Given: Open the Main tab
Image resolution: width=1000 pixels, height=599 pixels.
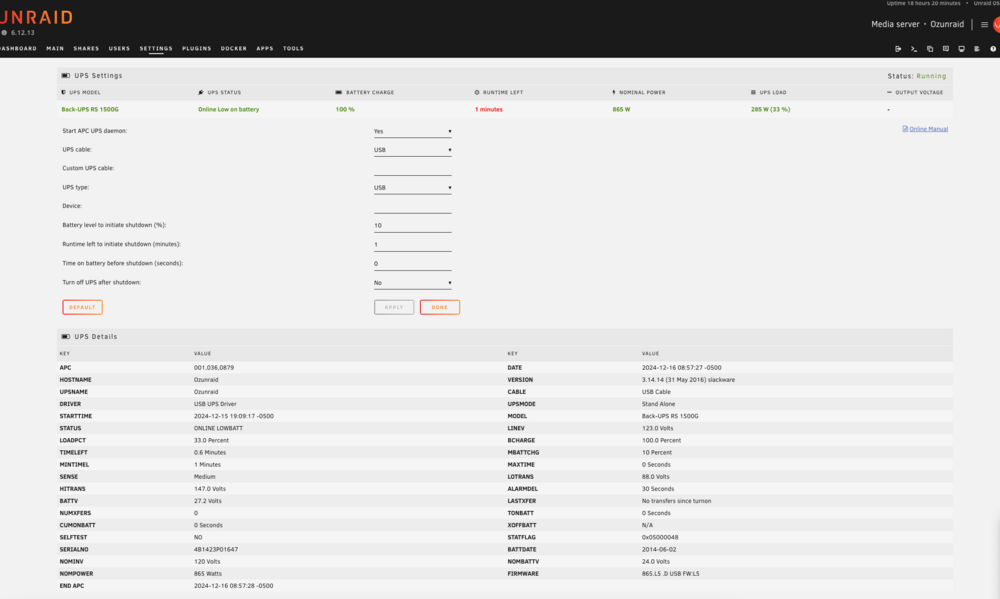Looking at the screenshot, I should coord(55,48).
